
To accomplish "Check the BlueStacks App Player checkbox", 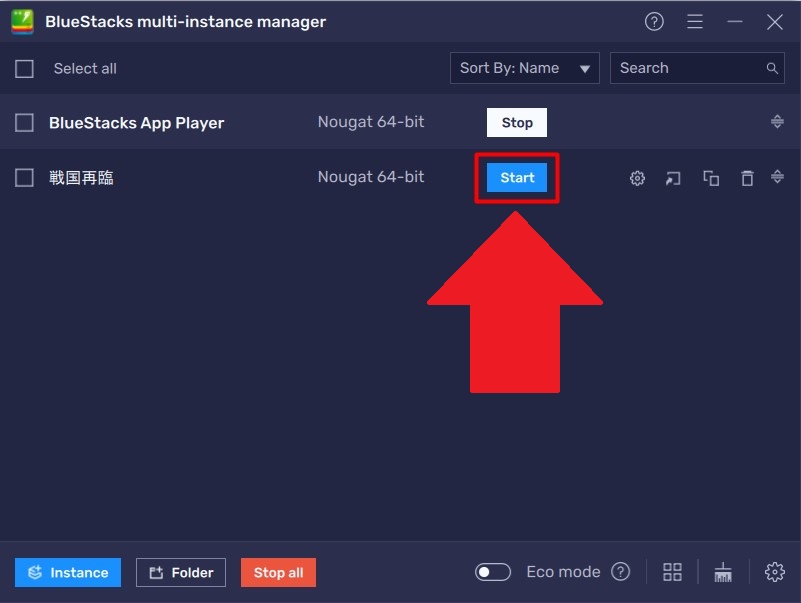I will [24, 123].
